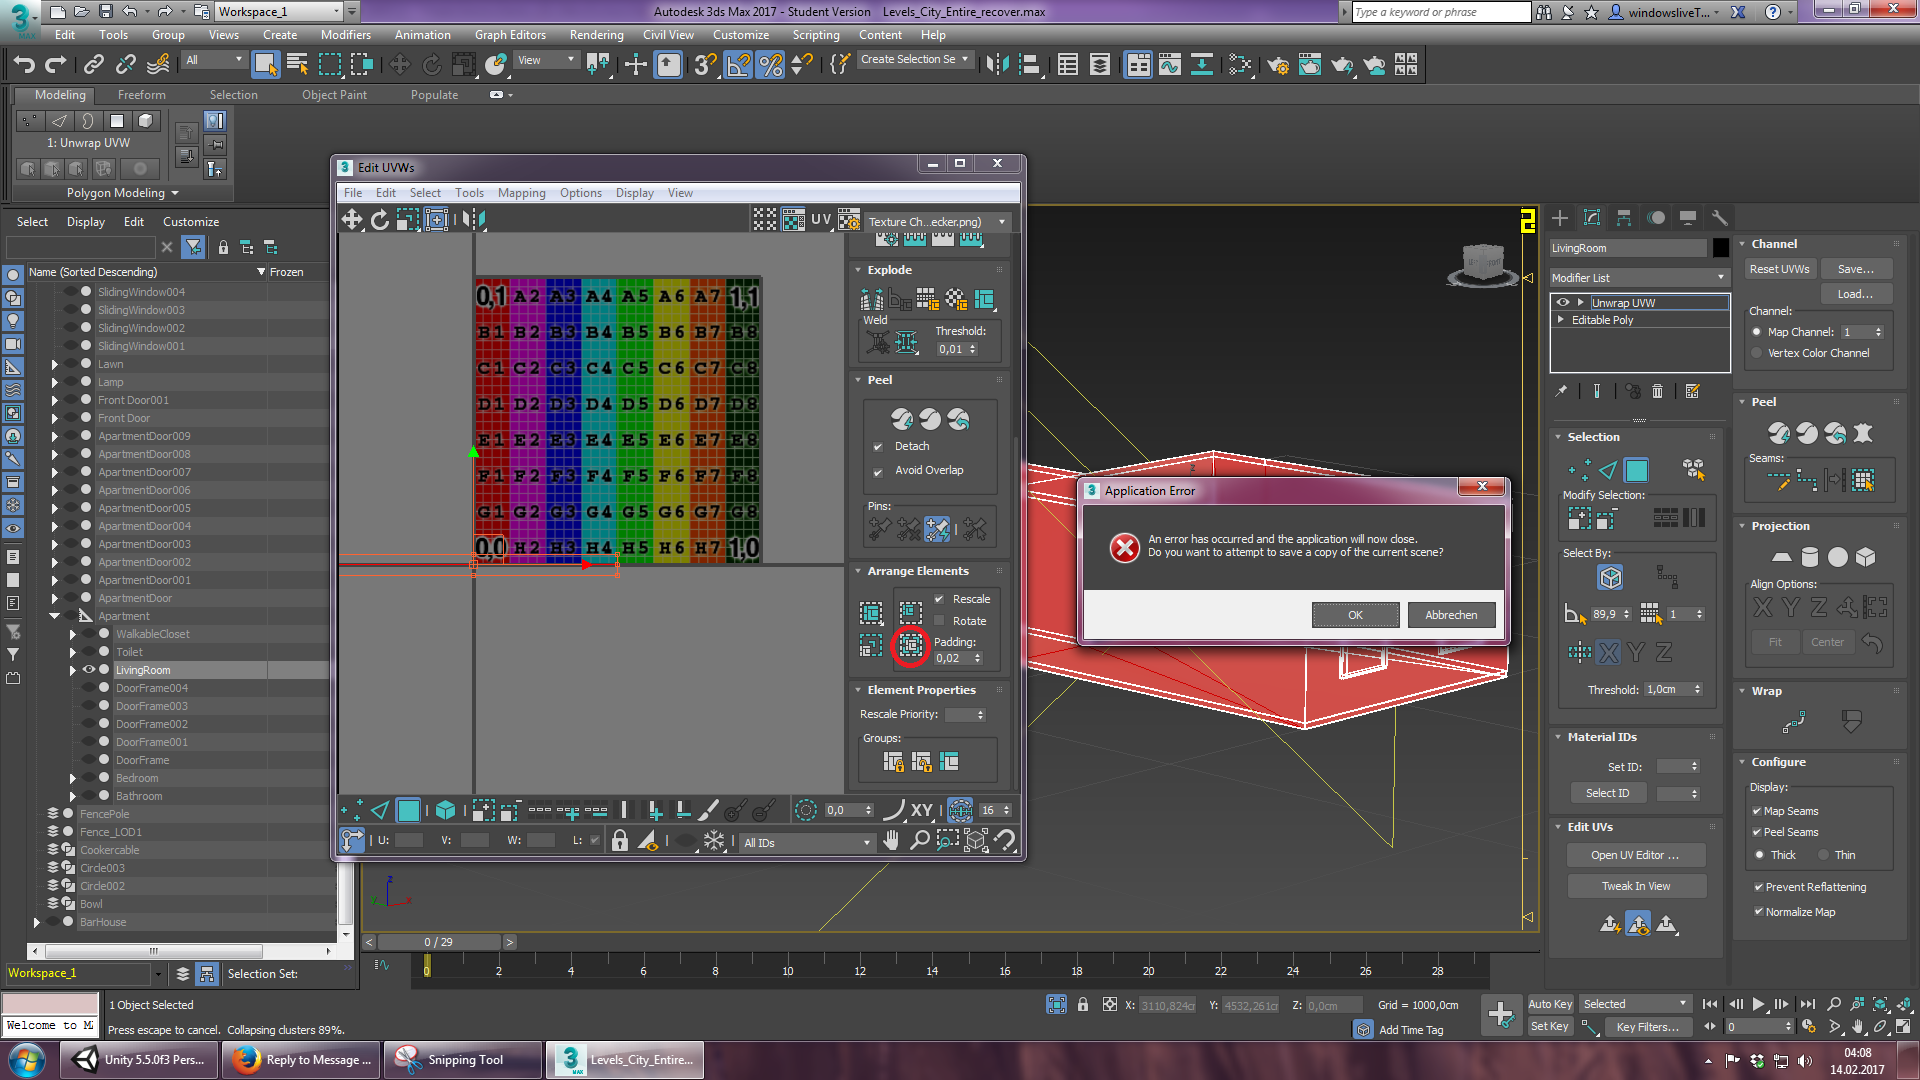This screenshot has width=1920, height=1080.
Task: Click the Abbrechen button
Action: pos(1450,615)
